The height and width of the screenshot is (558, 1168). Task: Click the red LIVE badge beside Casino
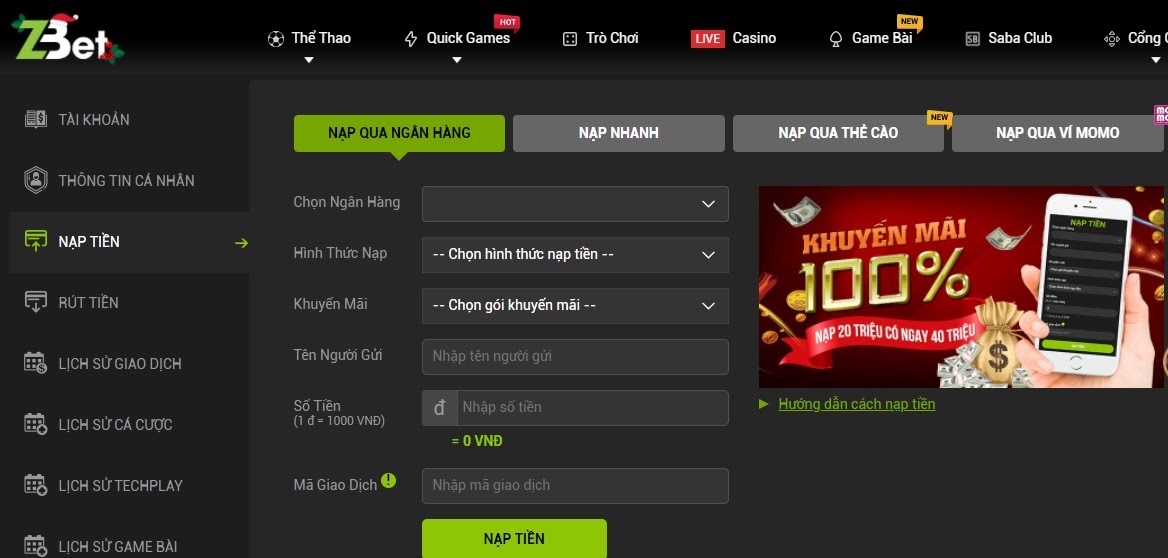708,39
